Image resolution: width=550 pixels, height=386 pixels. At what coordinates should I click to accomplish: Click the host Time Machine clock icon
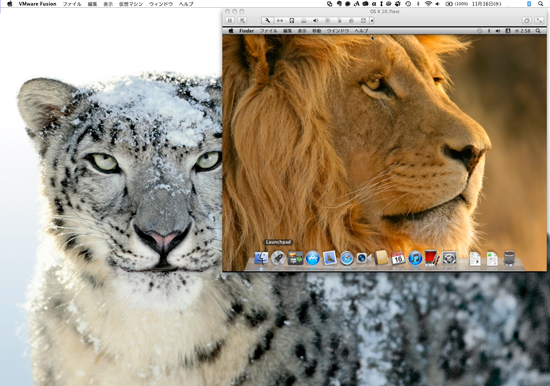[408, 4]
